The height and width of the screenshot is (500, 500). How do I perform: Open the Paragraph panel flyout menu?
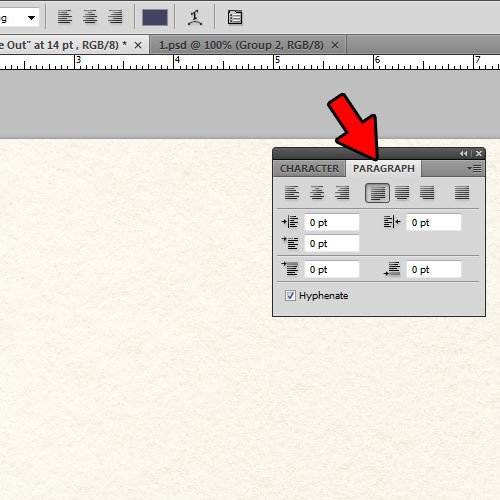point(474,168)
